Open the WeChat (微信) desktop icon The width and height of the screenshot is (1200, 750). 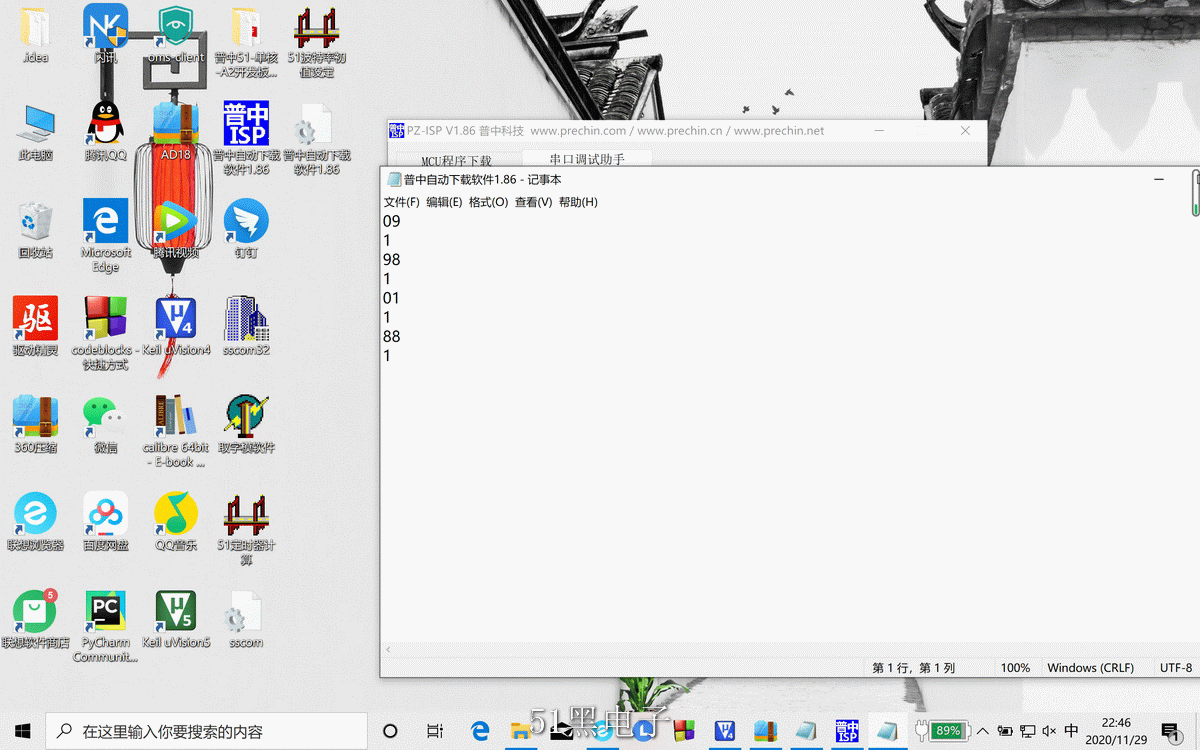click(105, 416)
